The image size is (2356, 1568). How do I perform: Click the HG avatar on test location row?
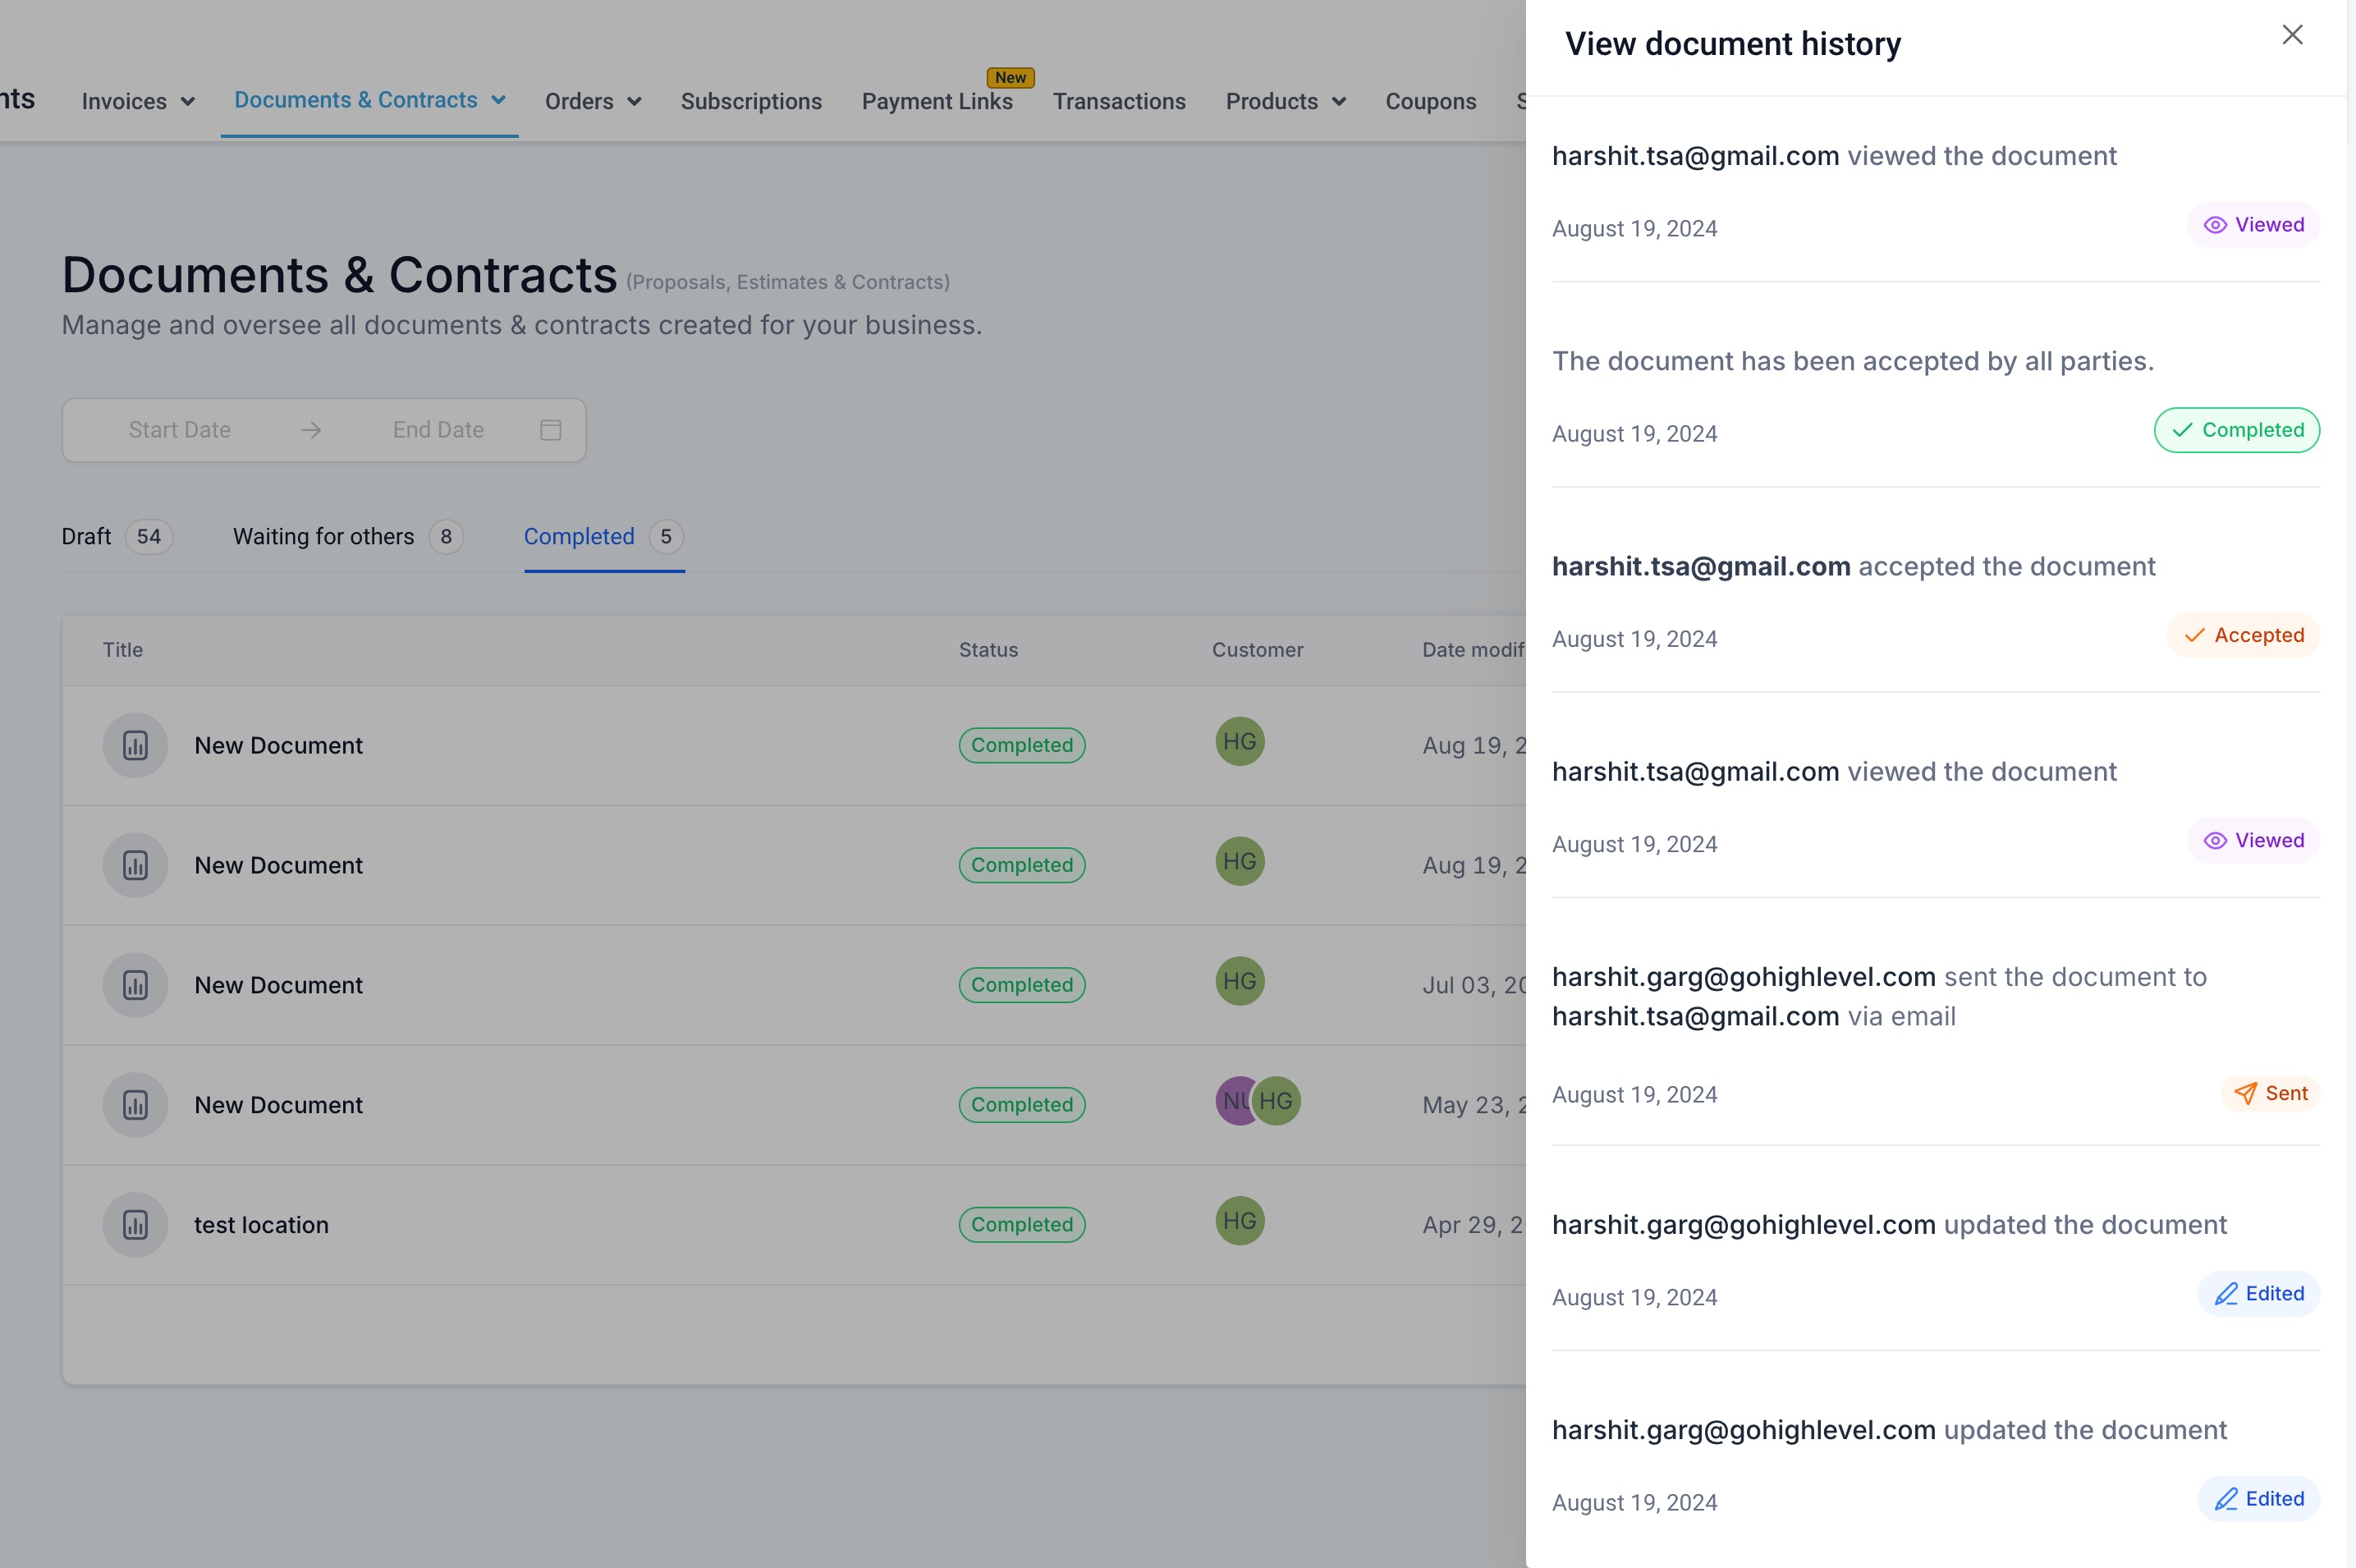1240,1221
